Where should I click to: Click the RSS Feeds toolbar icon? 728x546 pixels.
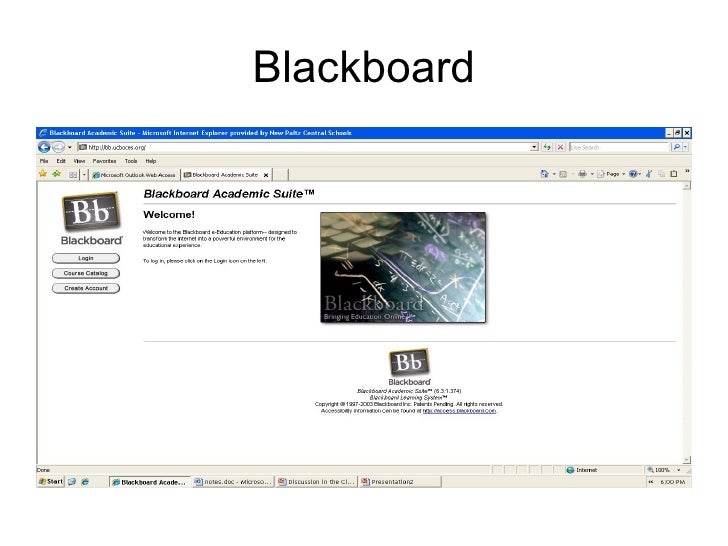point(563,174)
